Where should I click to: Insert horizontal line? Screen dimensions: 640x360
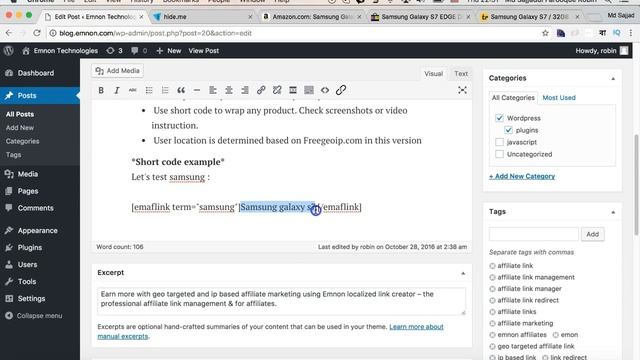197,90
